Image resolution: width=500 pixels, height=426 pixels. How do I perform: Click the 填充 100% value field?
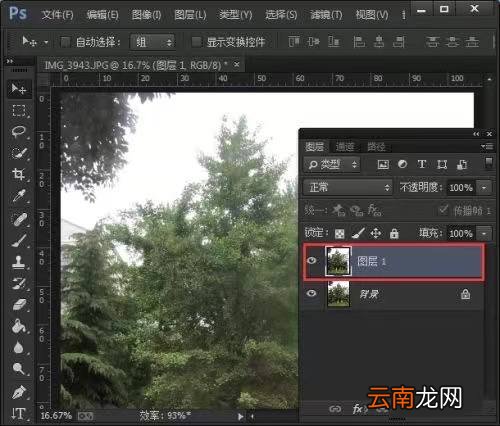461,234
